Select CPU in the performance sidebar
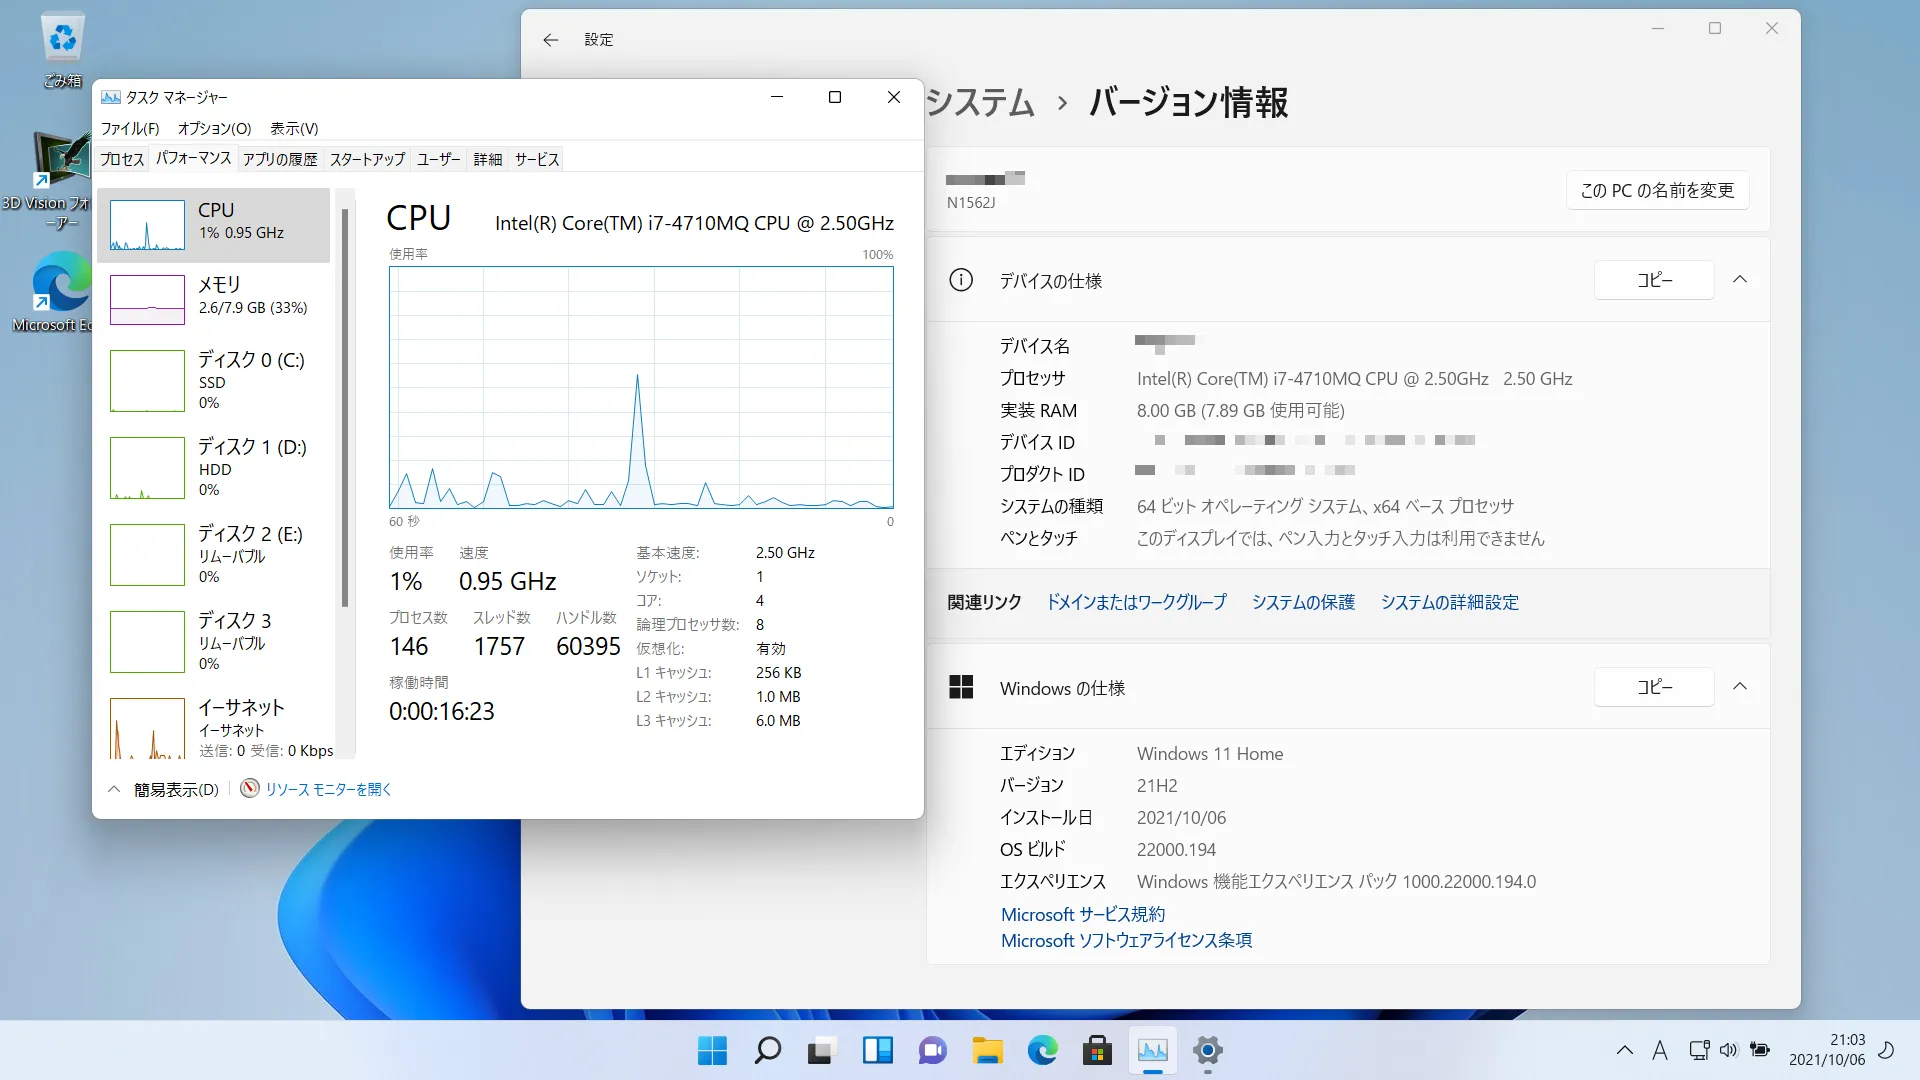The height and width of the screenshot is (1080, 1920). click(x=214, y=225)
